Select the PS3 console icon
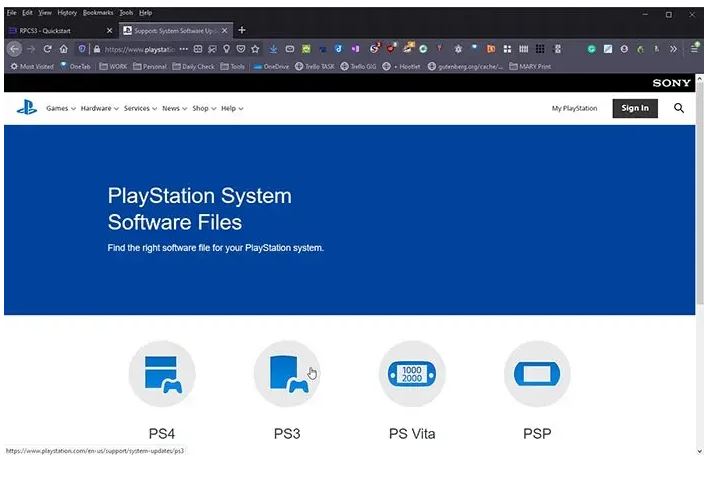This screenshot has height=477, width=711. pyautogui.click(x=287, y=374)
